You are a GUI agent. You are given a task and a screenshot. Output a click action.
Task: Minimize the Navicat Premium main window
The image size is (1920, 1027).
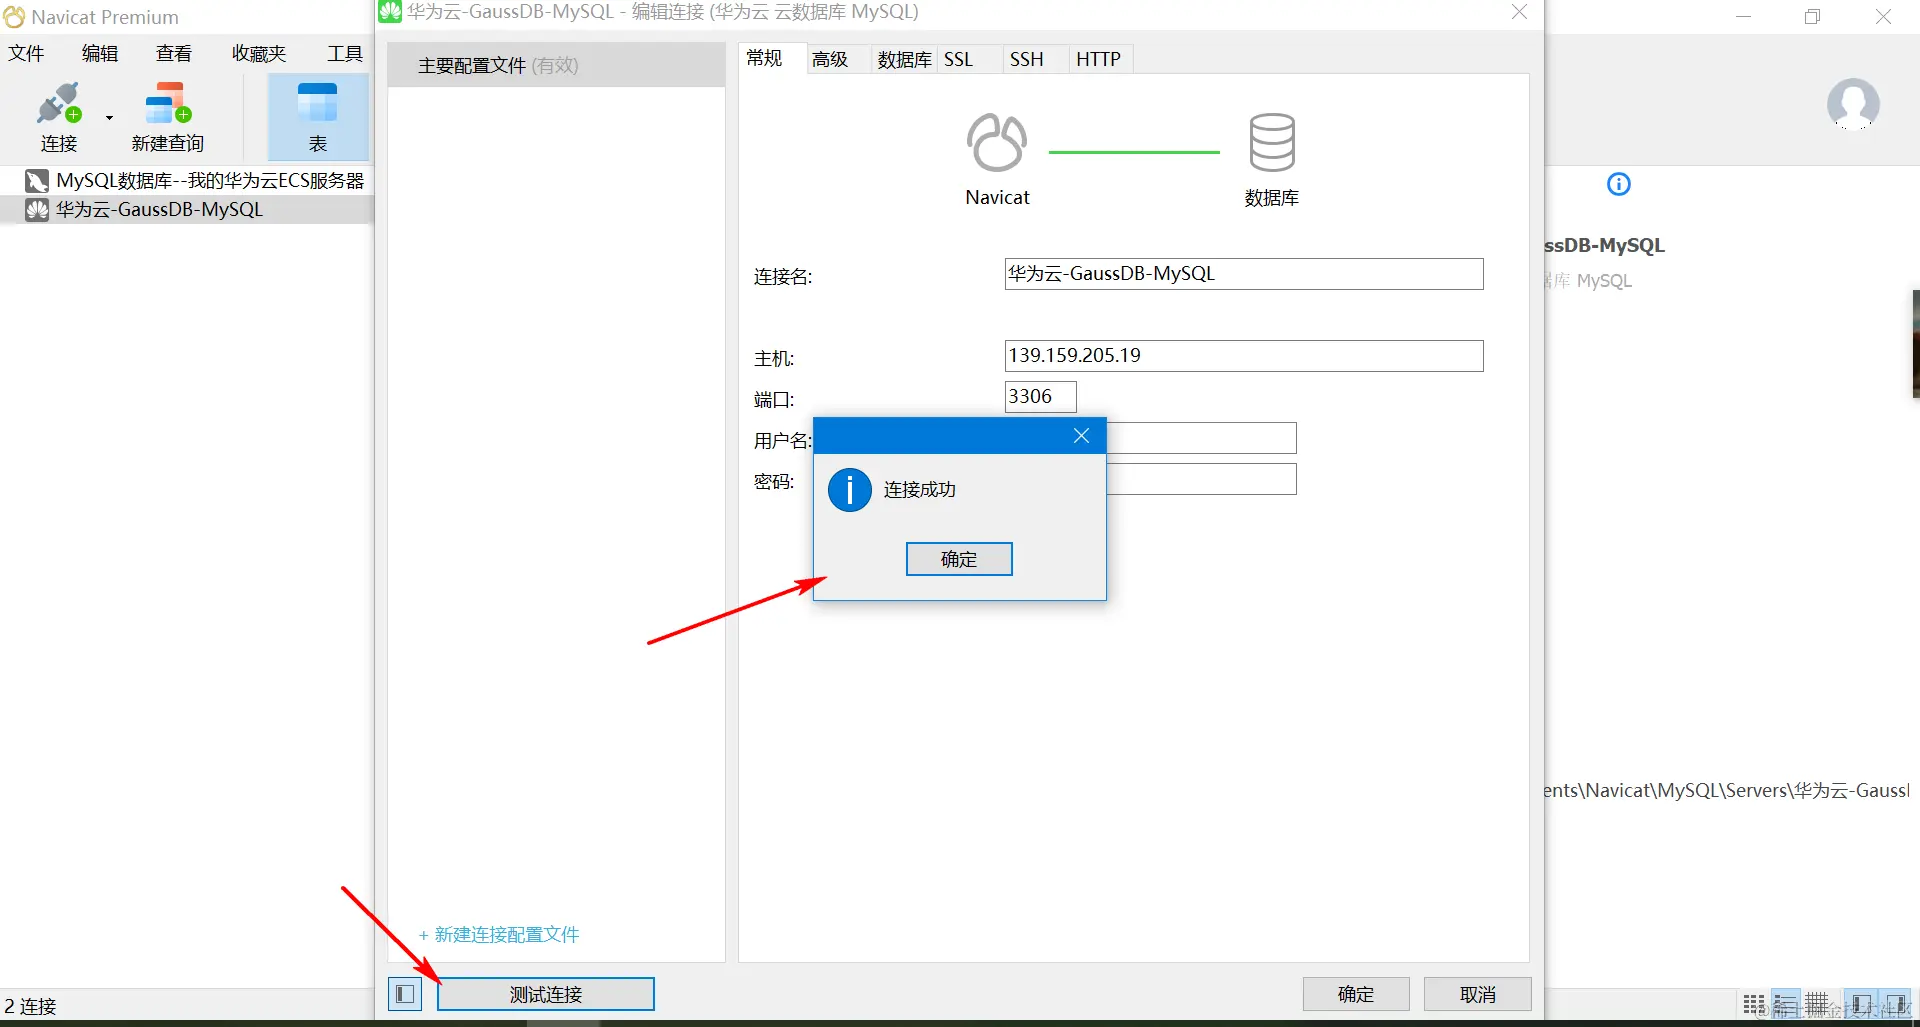[1743, 17]
